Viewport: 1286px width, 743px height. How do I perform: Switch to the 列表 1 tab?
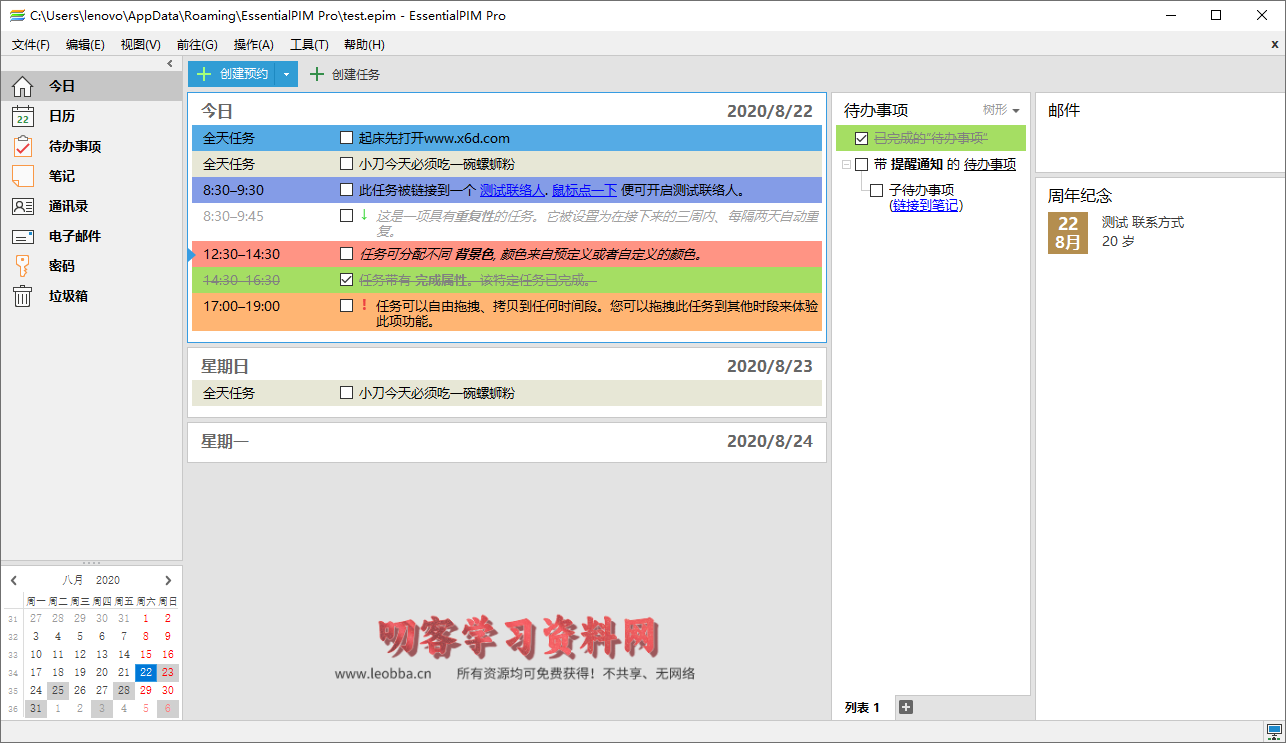coord(862,708)
